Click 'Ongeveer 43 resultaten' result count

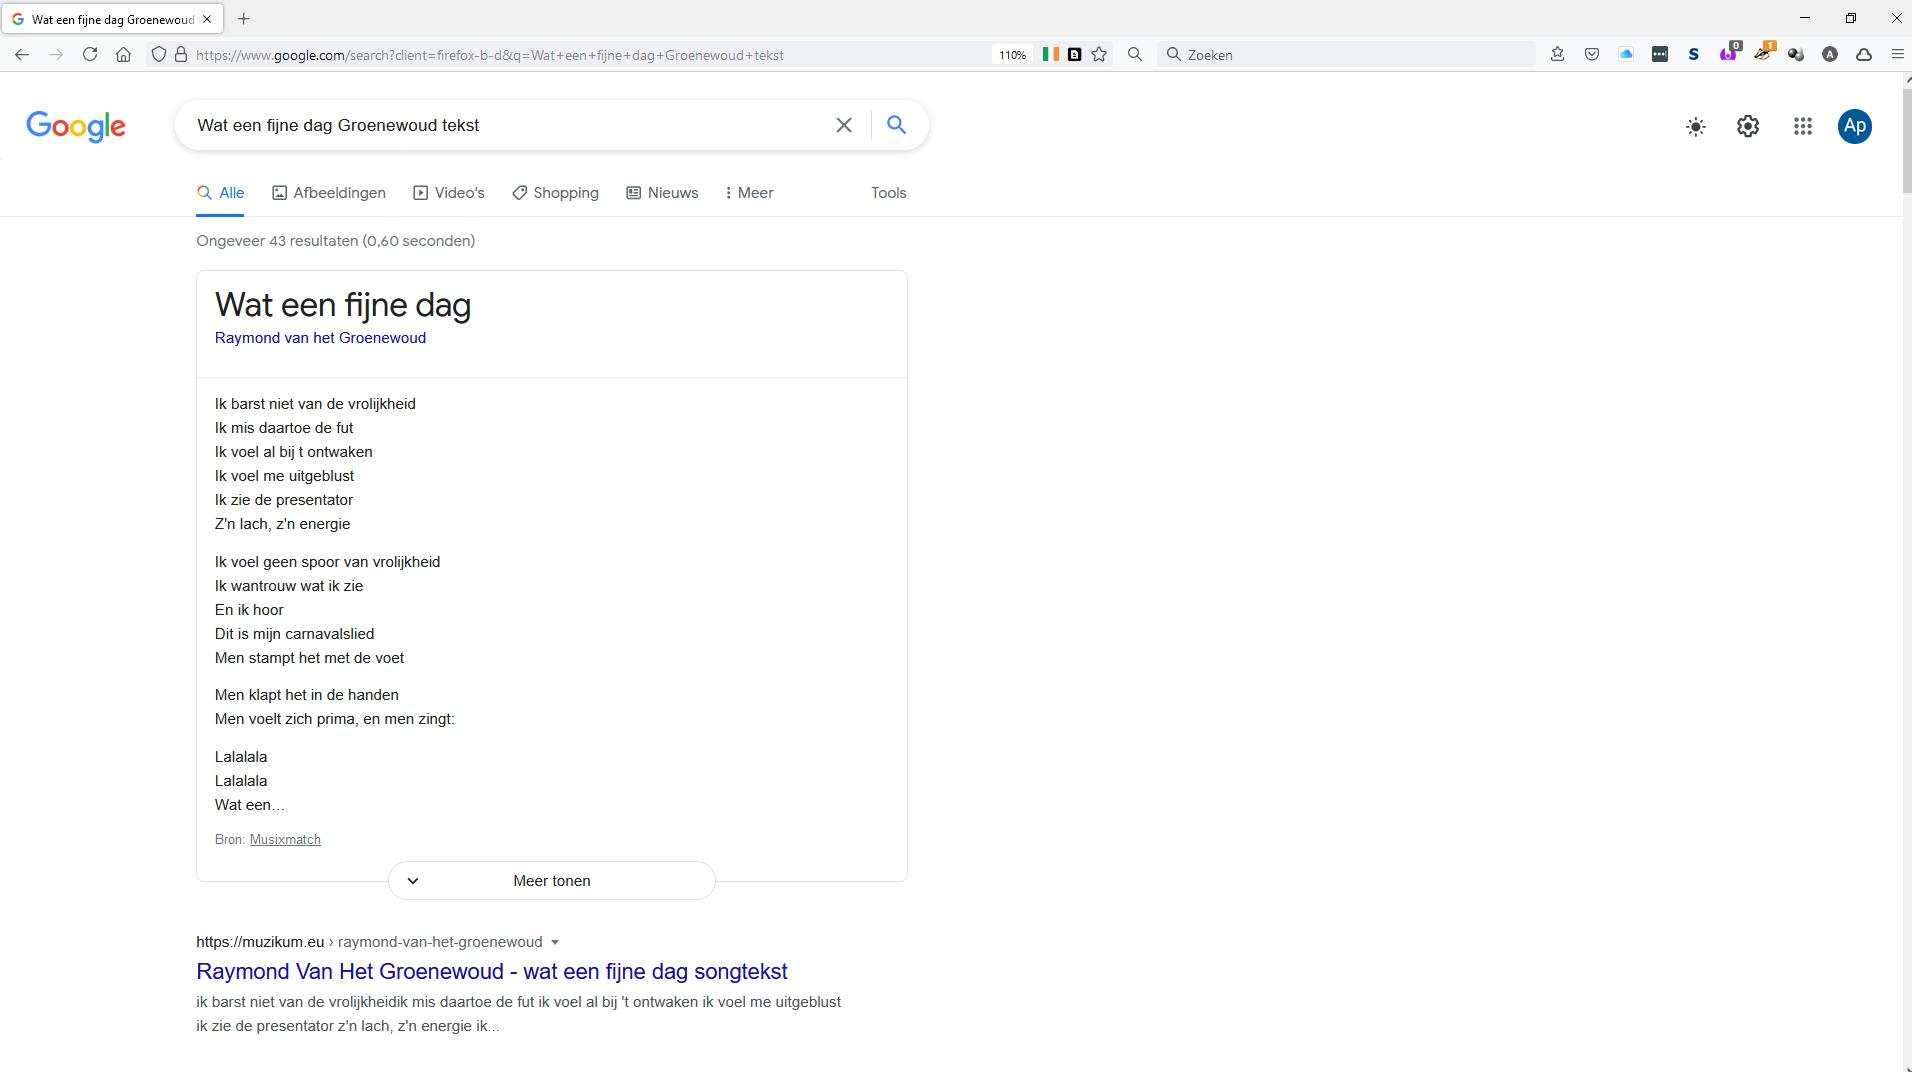coord(335,241)
